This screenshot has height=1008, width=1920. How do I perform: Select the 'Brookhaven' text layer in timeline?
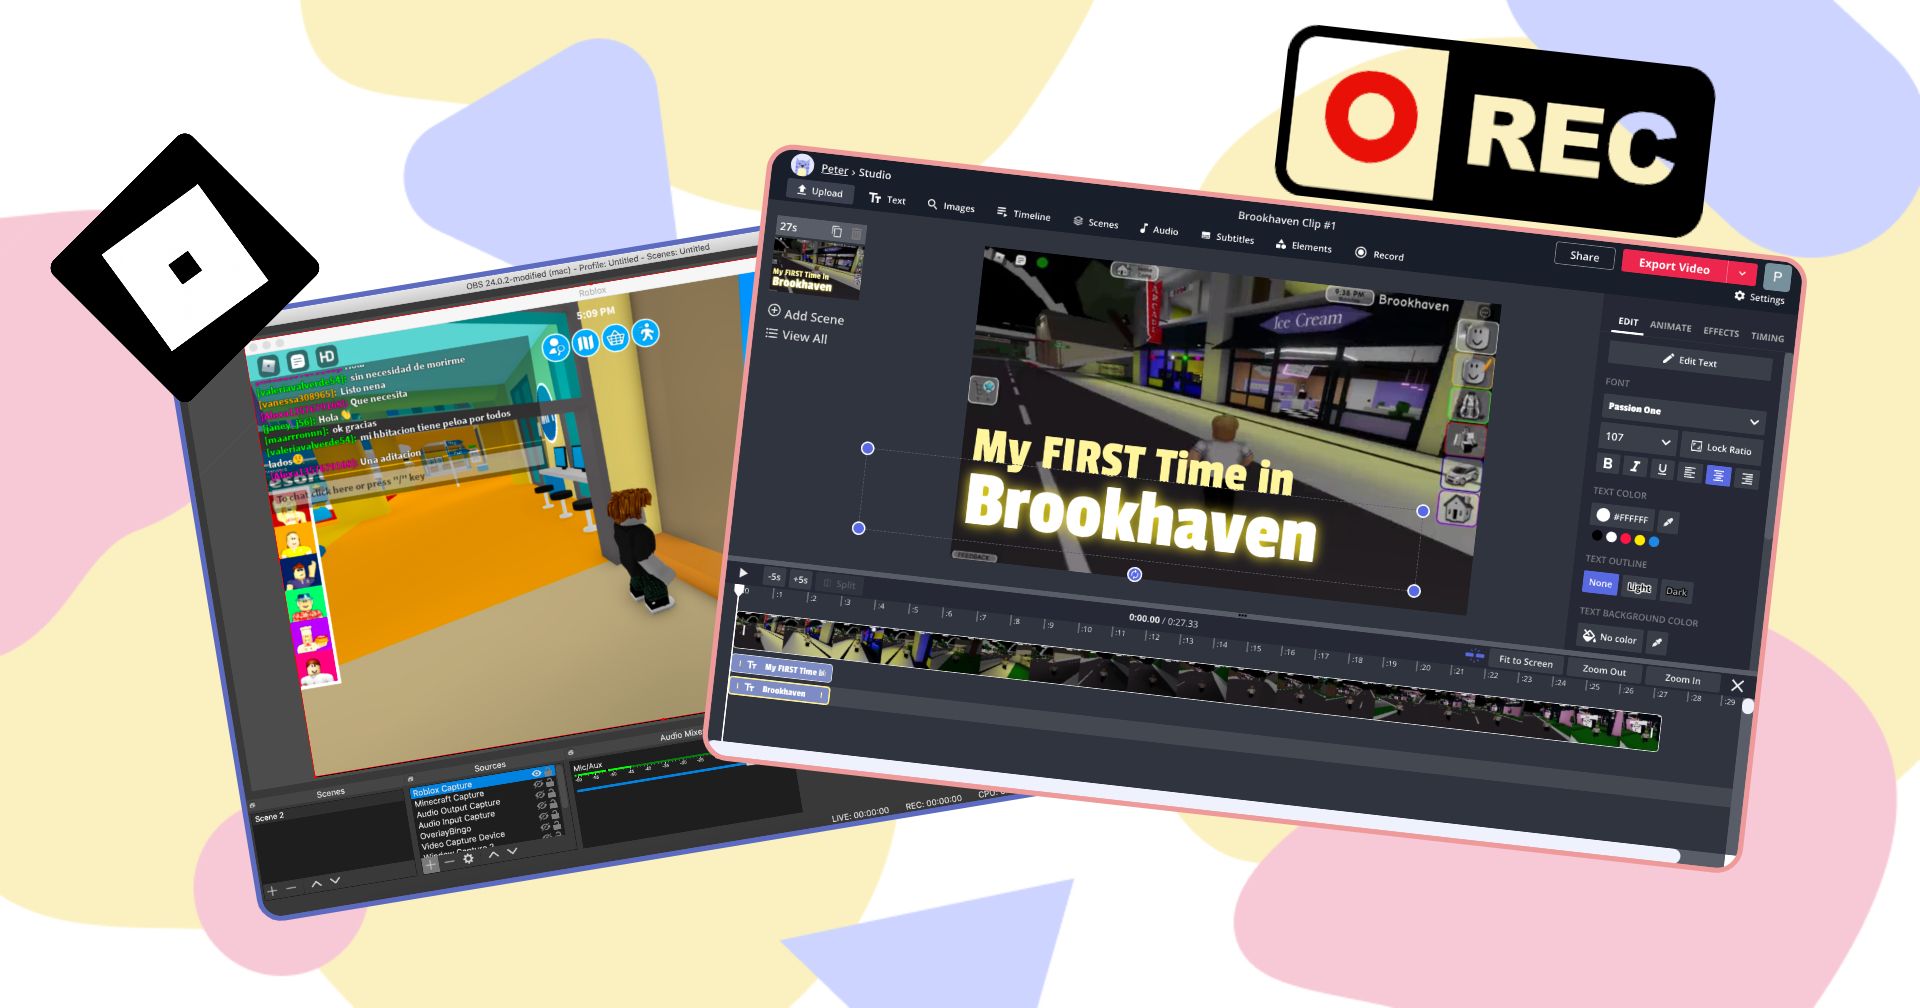pos(779,691)
